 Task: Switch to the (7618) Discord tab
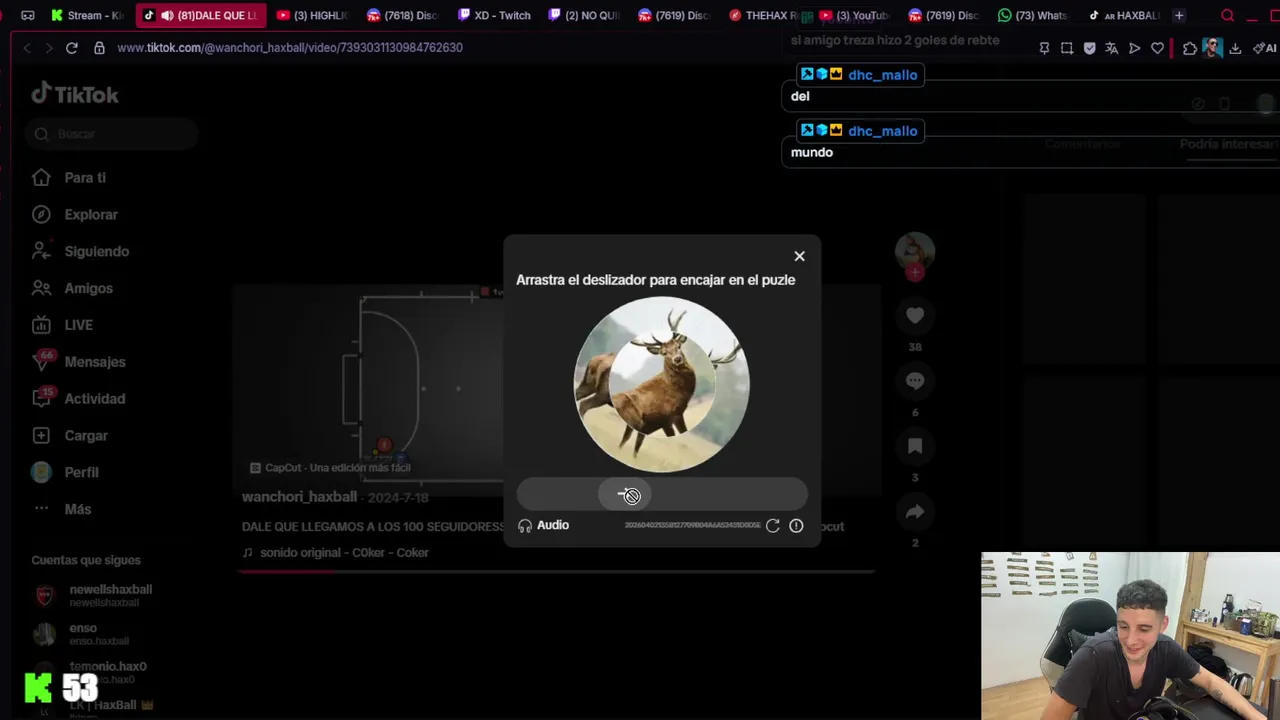point(402,15)
